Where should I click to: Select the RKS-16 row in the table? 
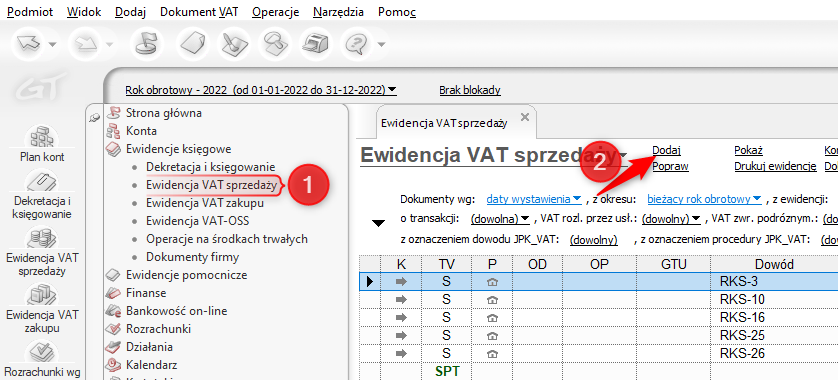[599, 317]
